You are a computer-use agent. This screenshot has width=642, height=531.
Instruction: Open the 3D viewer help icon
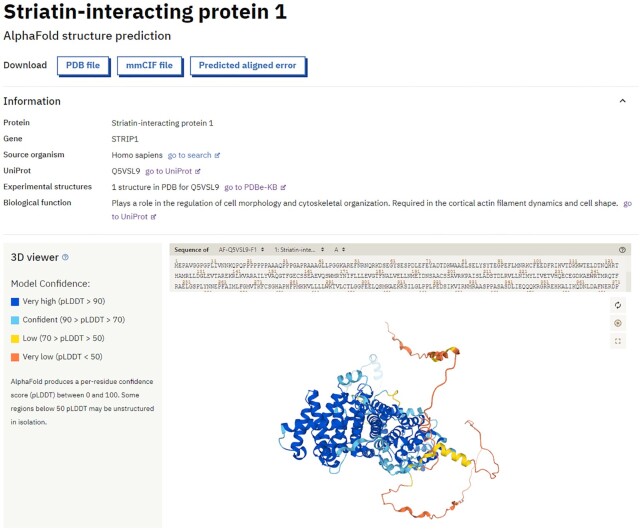(x=65, y=257)
